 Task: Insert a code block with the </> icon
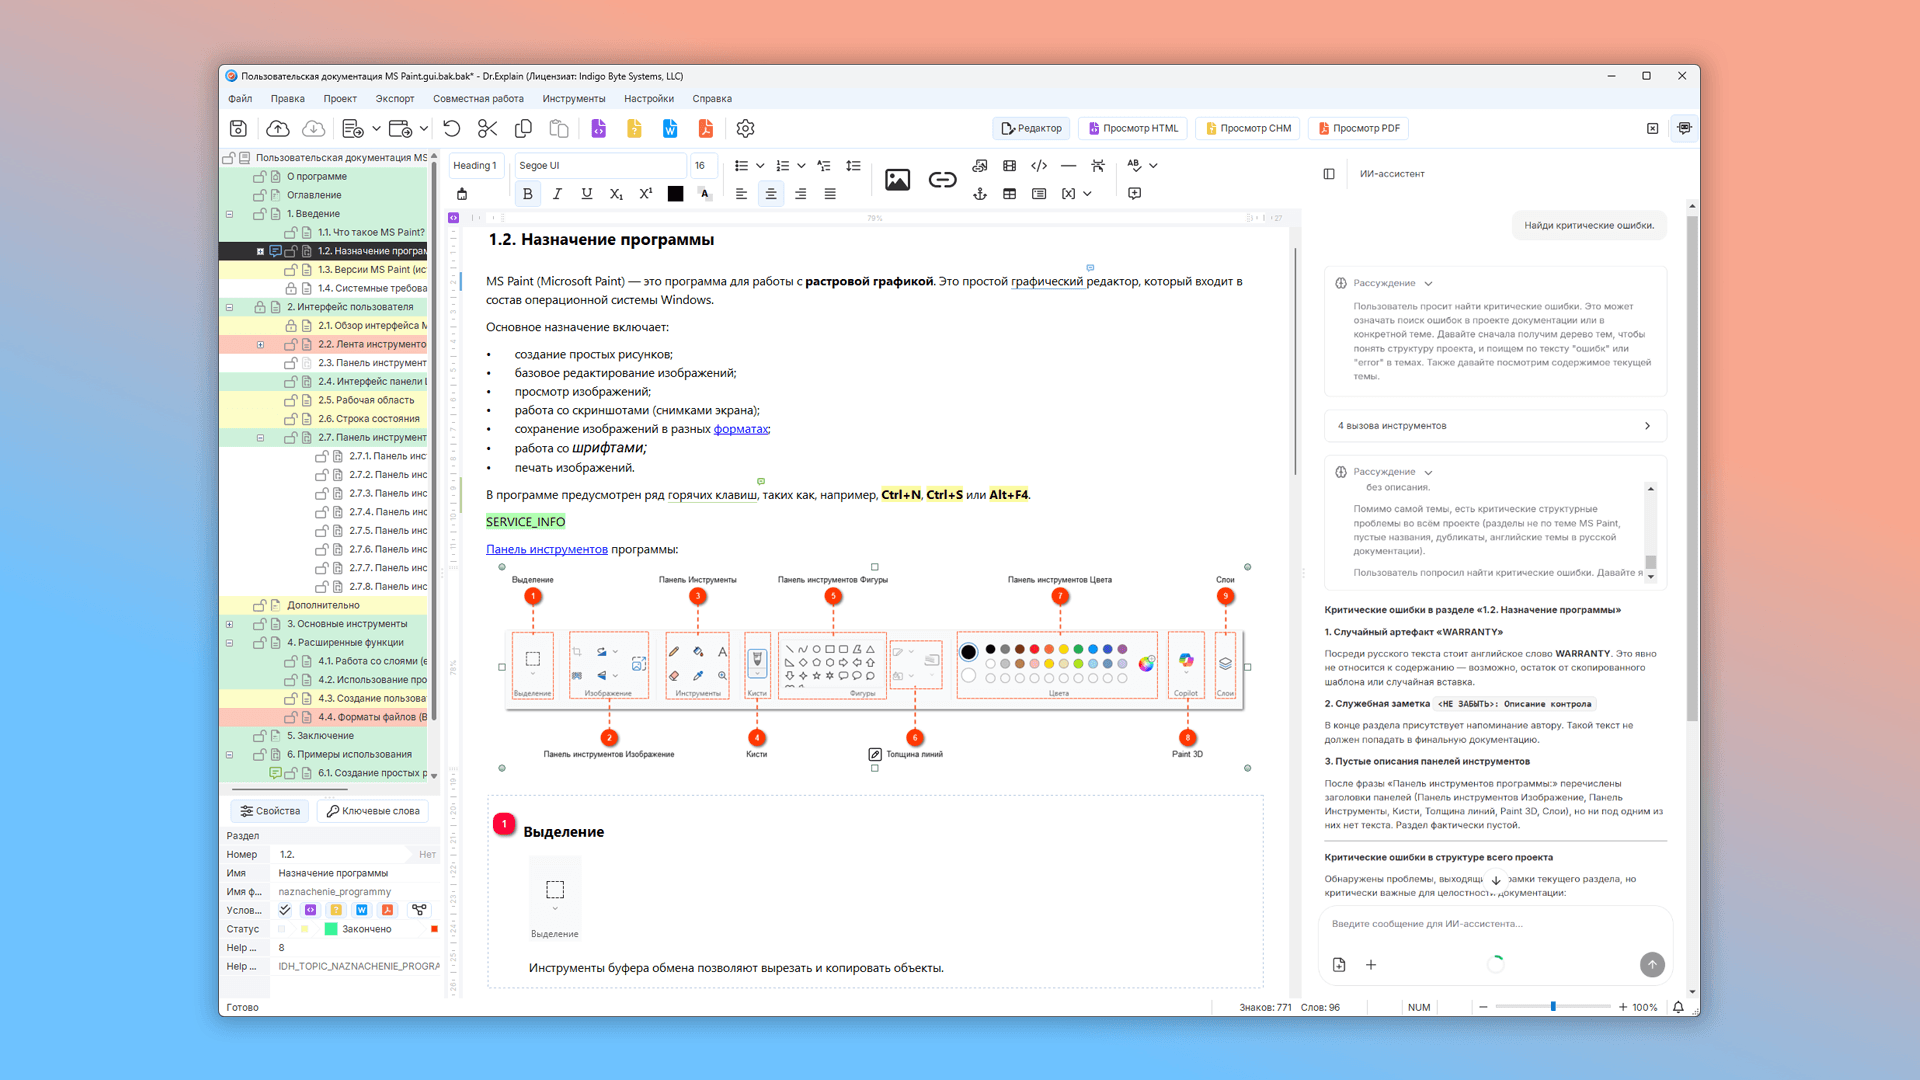click(1039, 166)
